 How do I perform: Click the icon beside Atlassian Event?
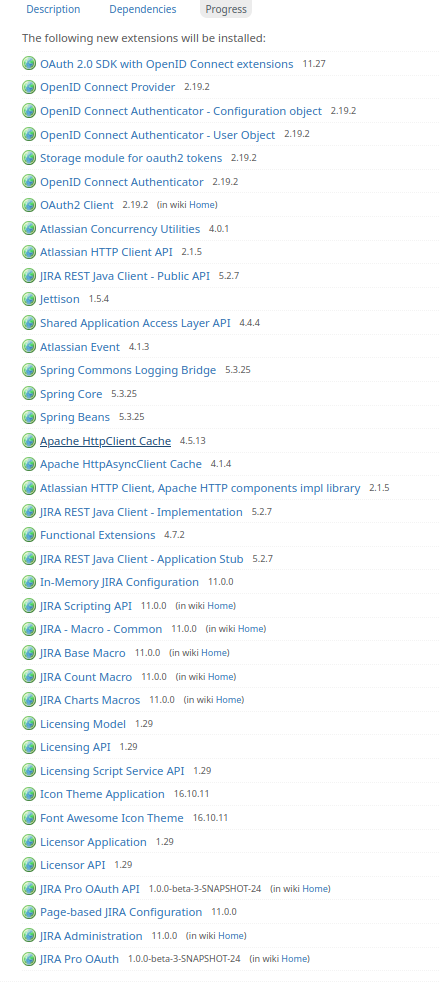[29, 347]
